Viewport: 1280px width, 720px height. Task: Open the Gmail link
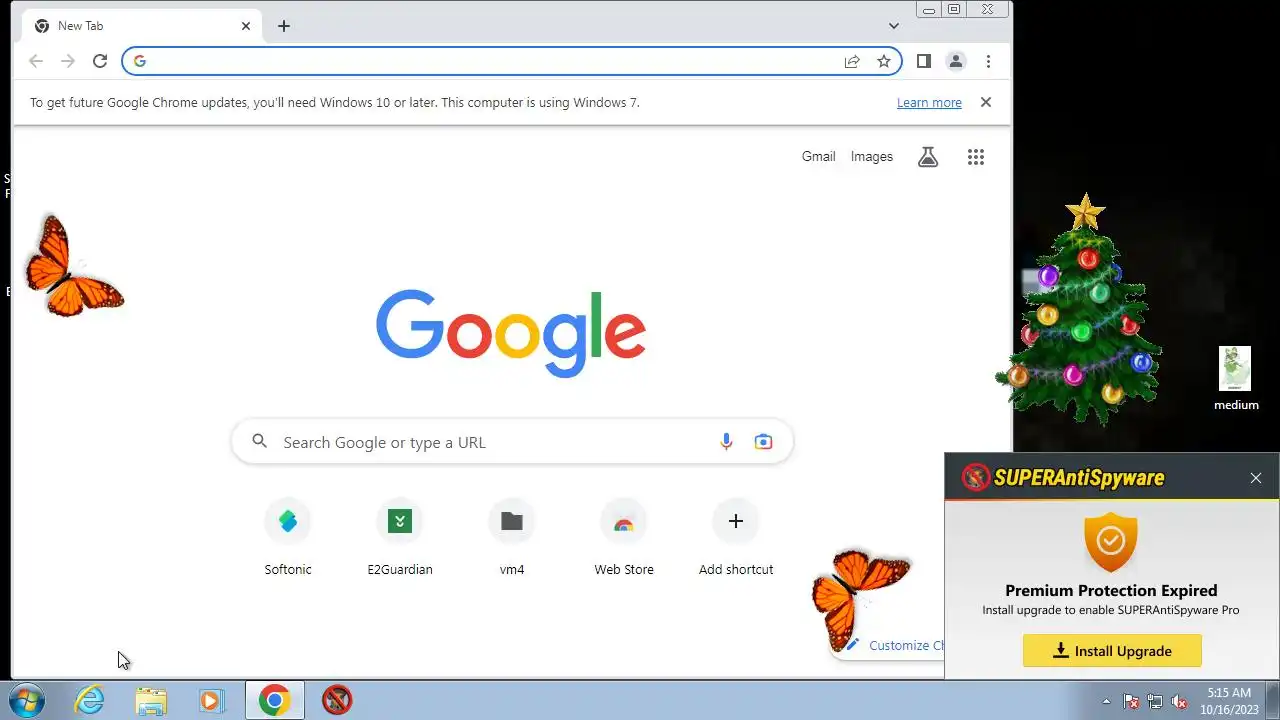818,156
